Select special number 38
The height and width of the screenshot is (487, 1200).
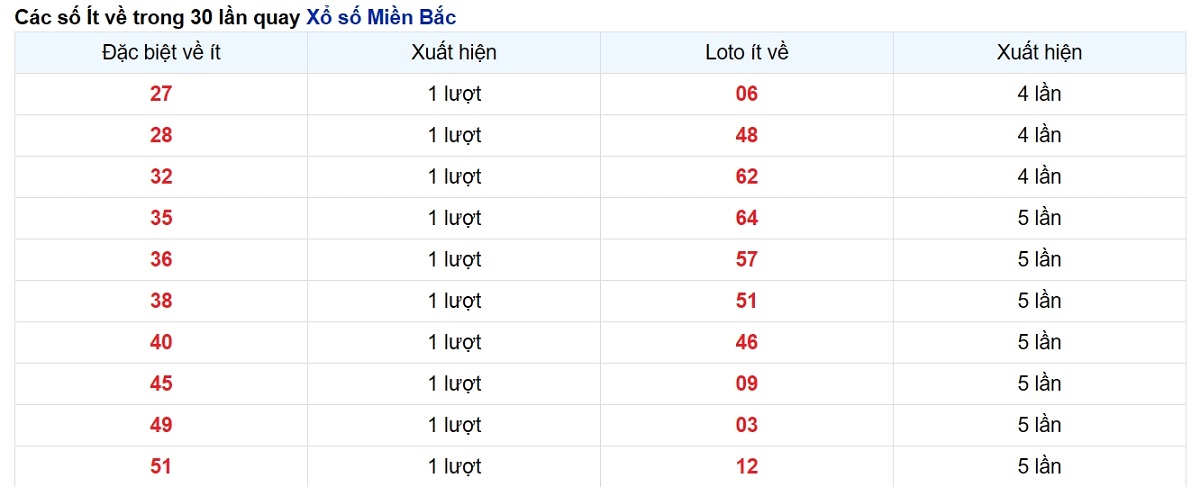tap(161, 301)
